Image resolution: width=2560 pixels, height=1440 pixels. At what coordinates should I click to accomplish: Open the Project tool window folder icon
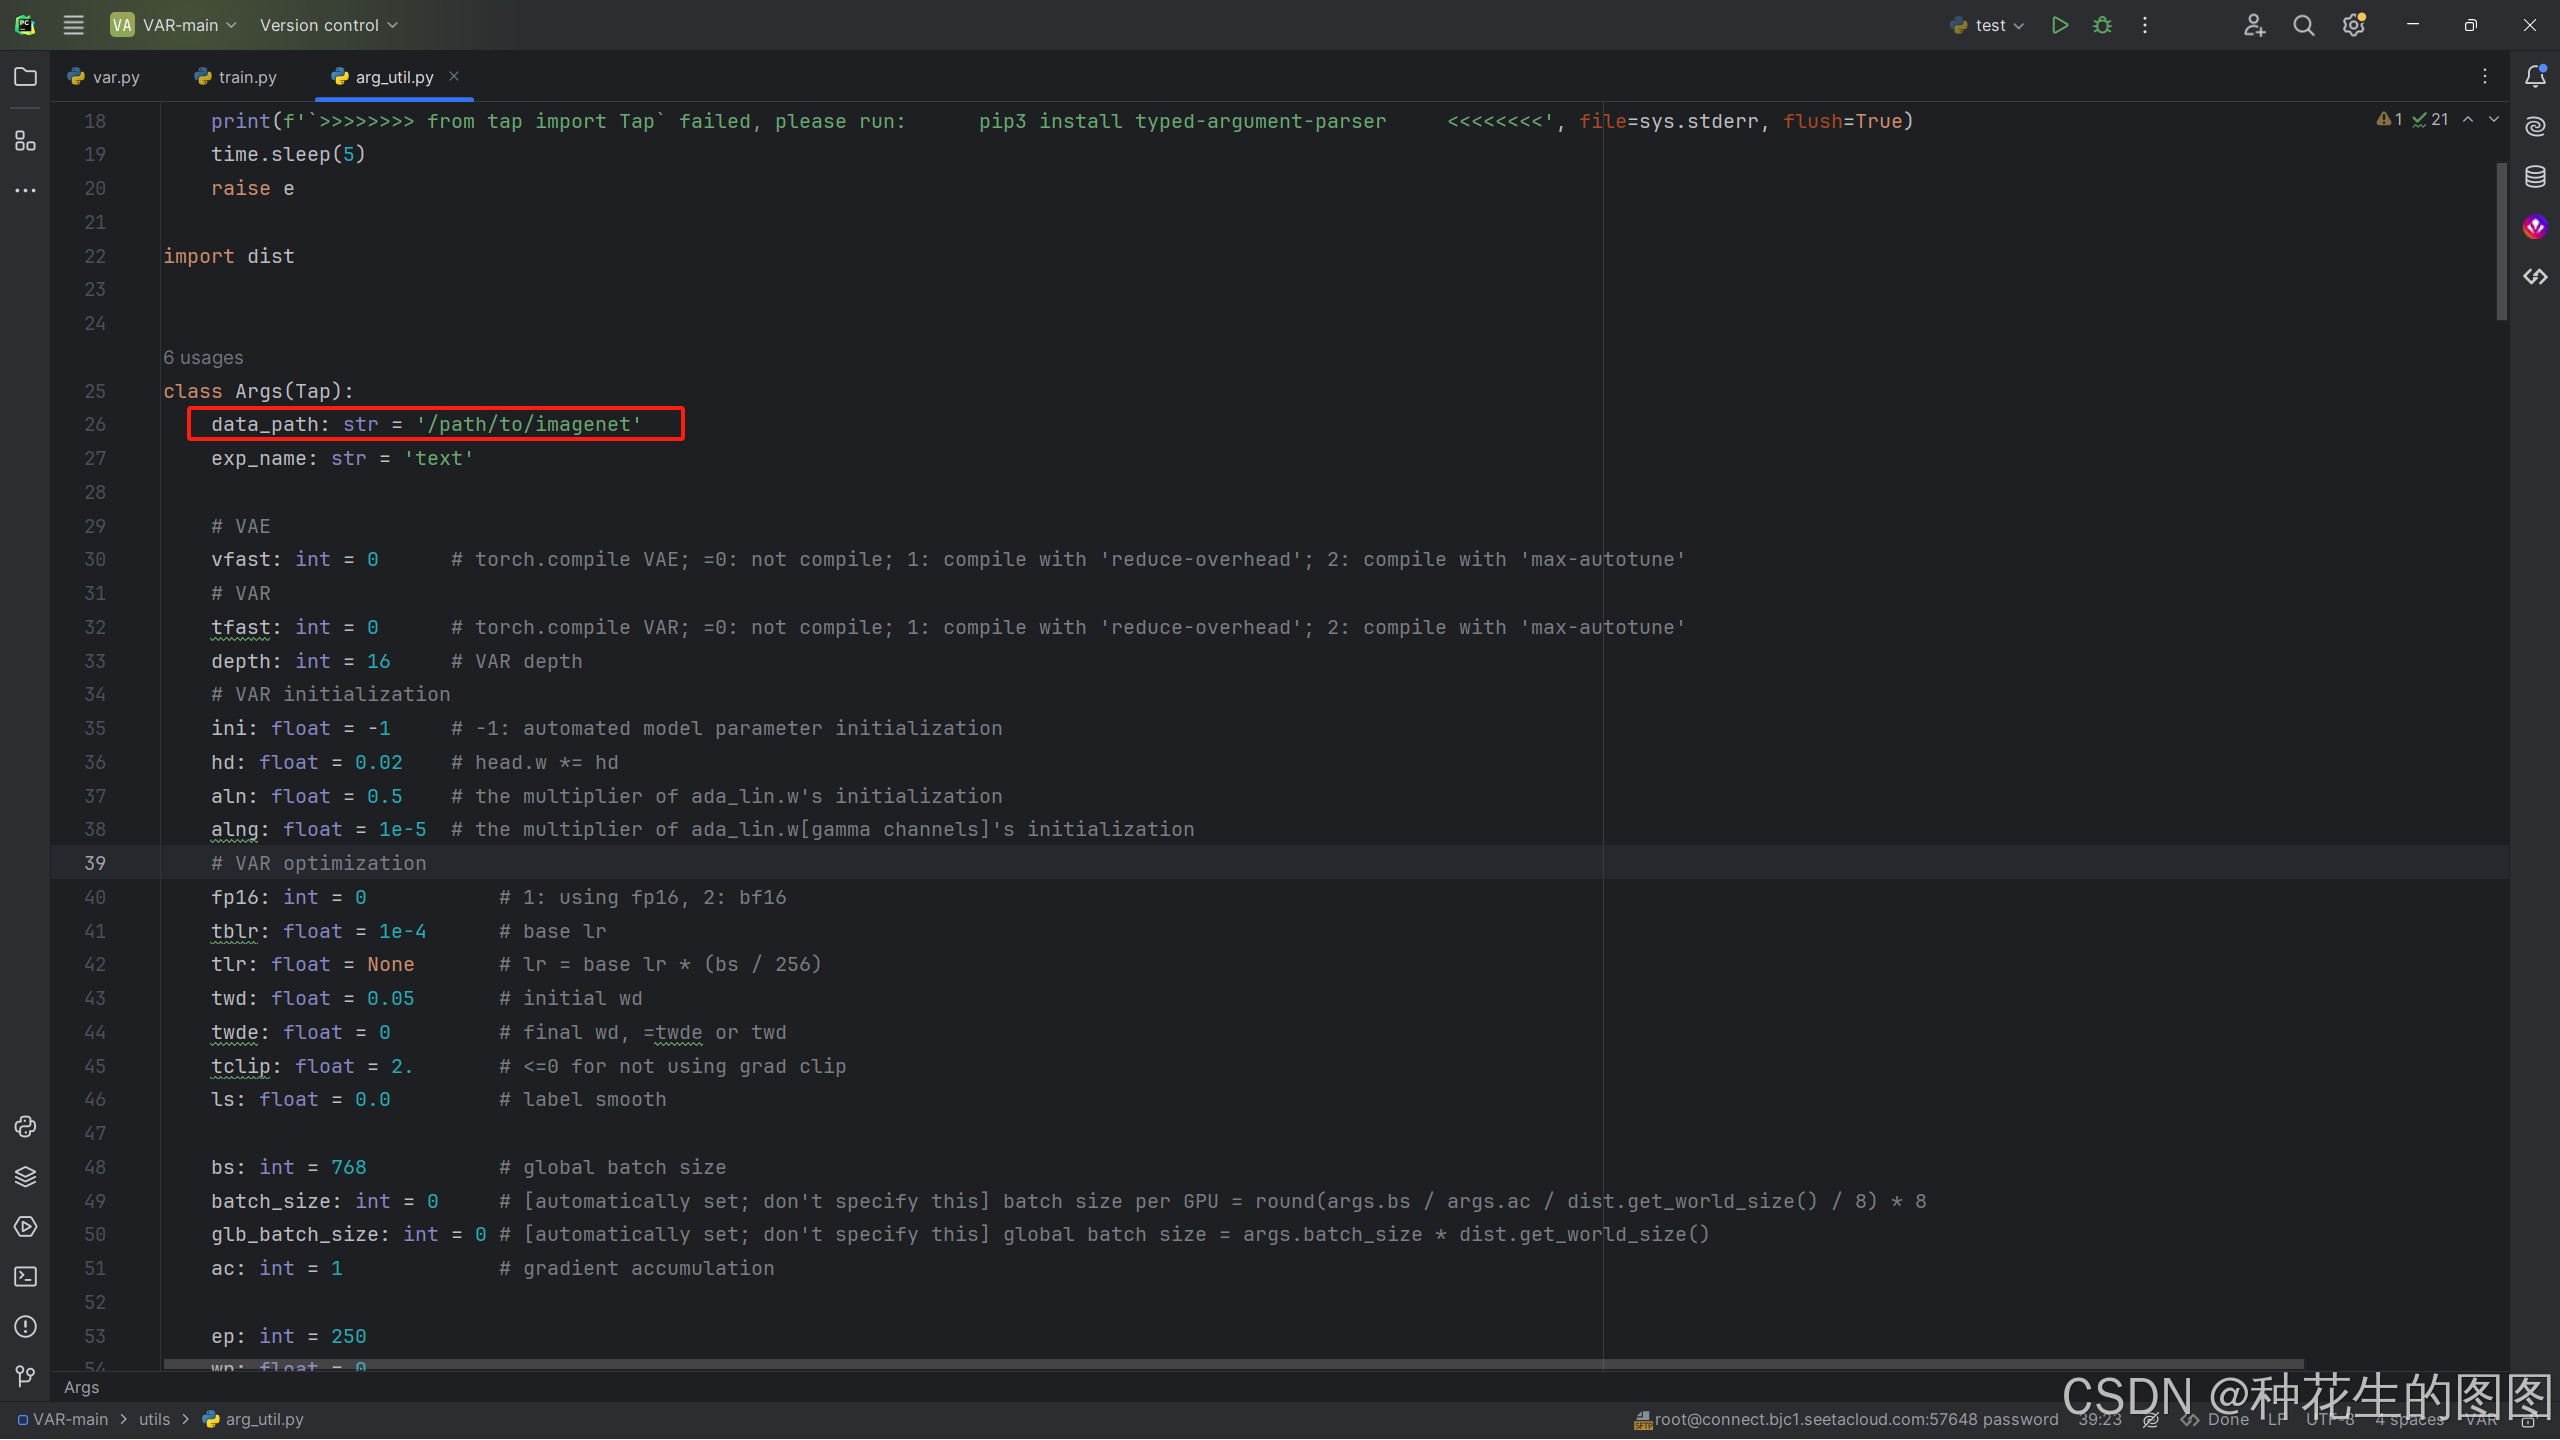tap(25, 77)
